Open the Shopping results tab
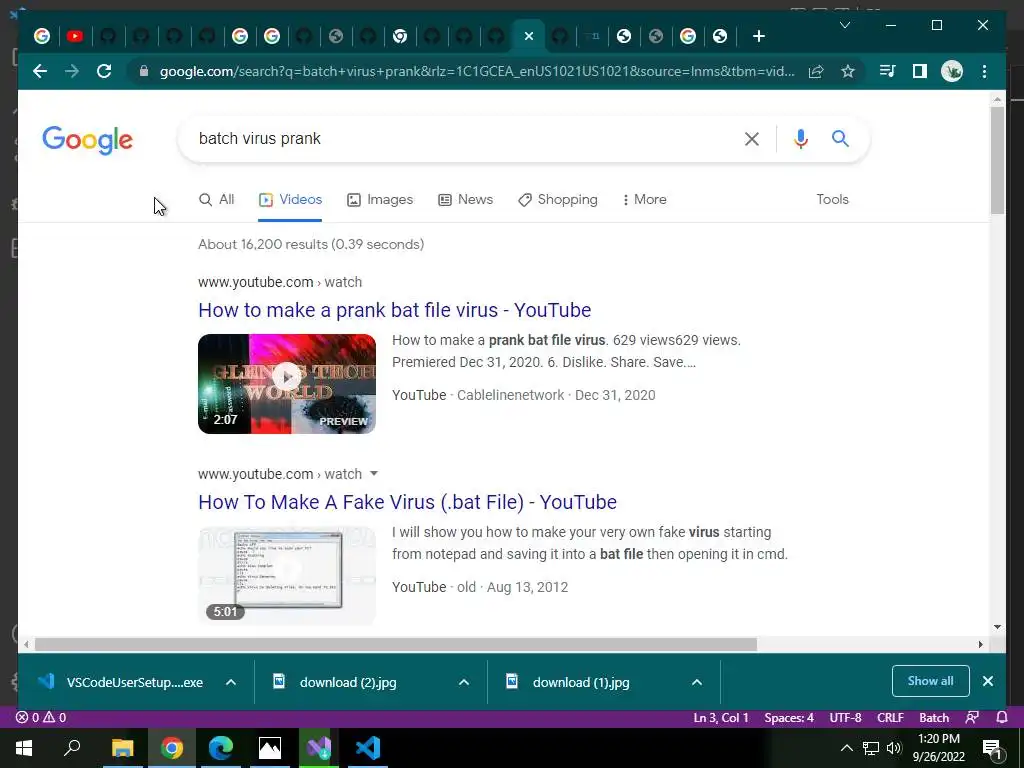1024x768 pixels. pyautogui.click(x=558, y=200)
